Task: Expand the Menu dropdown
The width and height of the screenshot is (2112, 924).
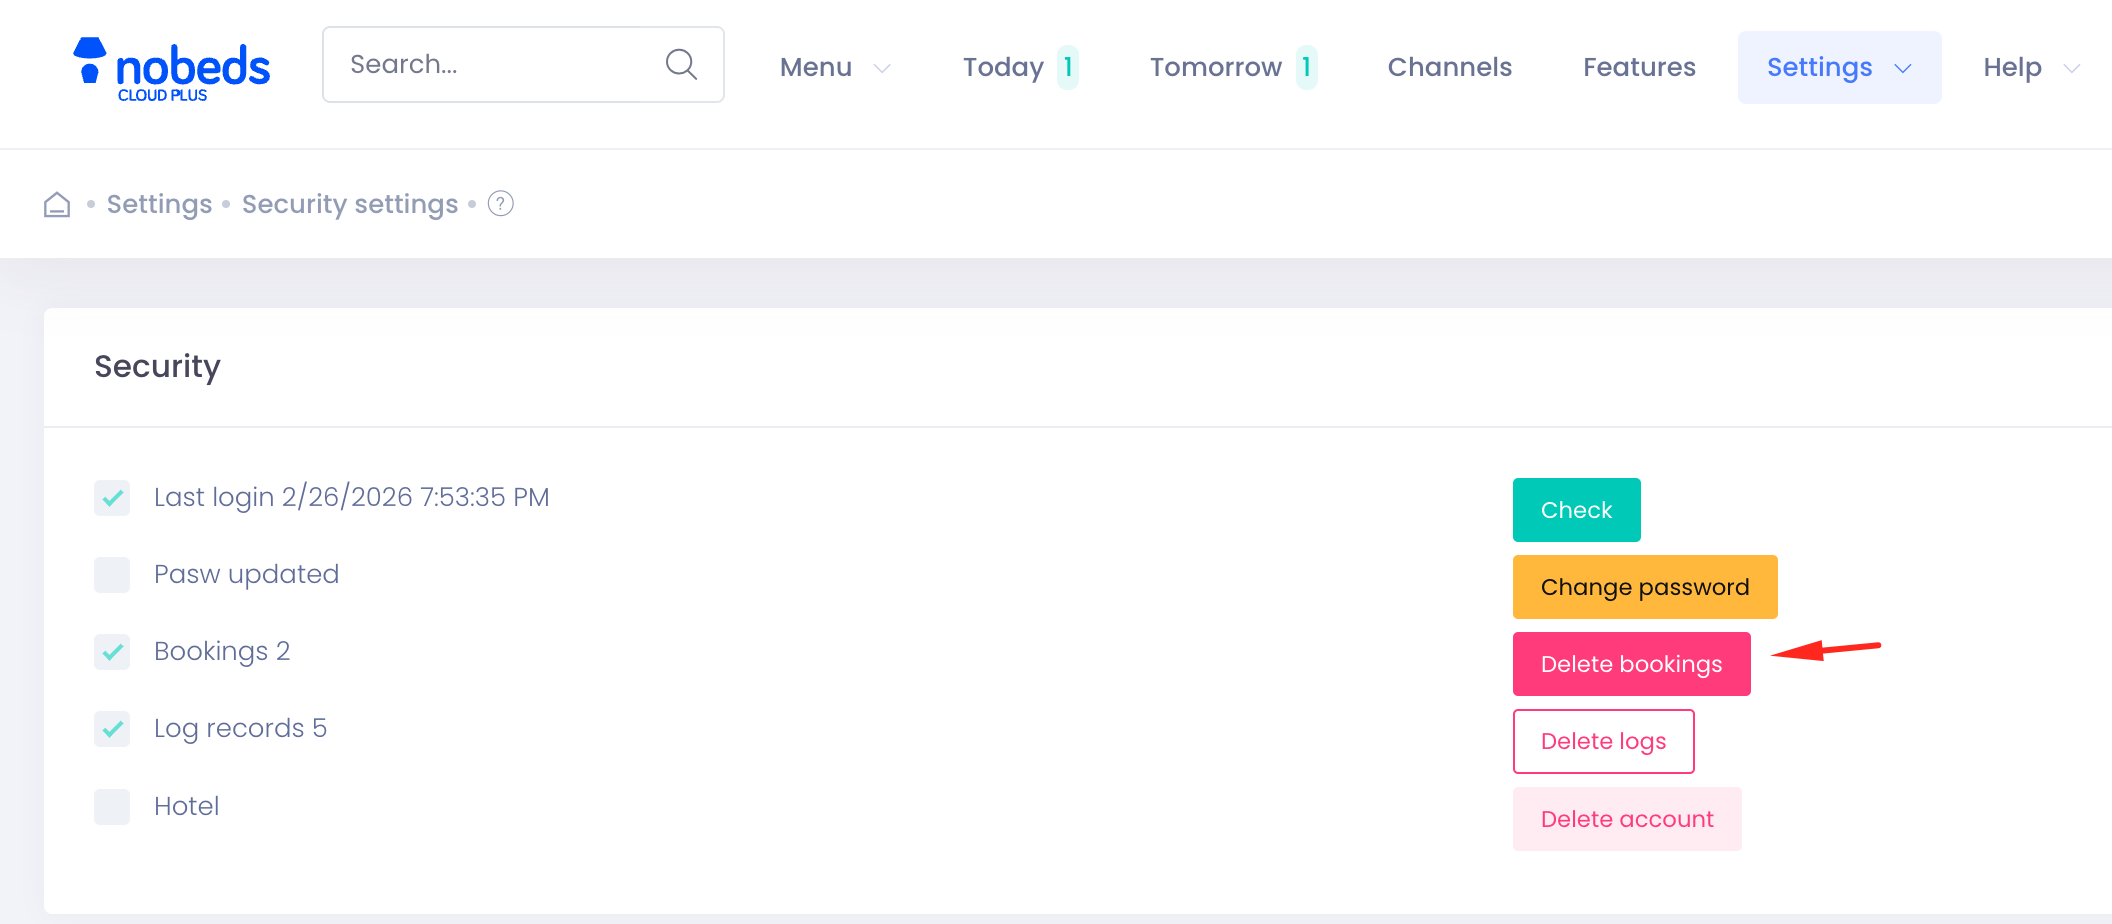Action: click(x=834, y=67)
